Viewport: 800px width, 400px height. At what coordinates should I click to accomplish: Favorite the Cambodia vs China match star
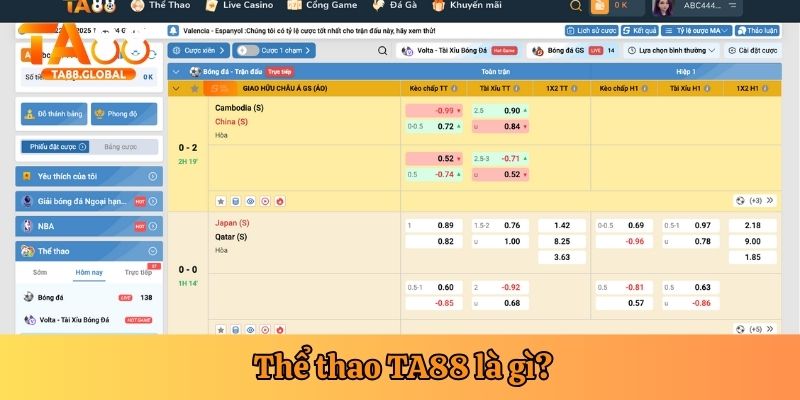(220, 201)
